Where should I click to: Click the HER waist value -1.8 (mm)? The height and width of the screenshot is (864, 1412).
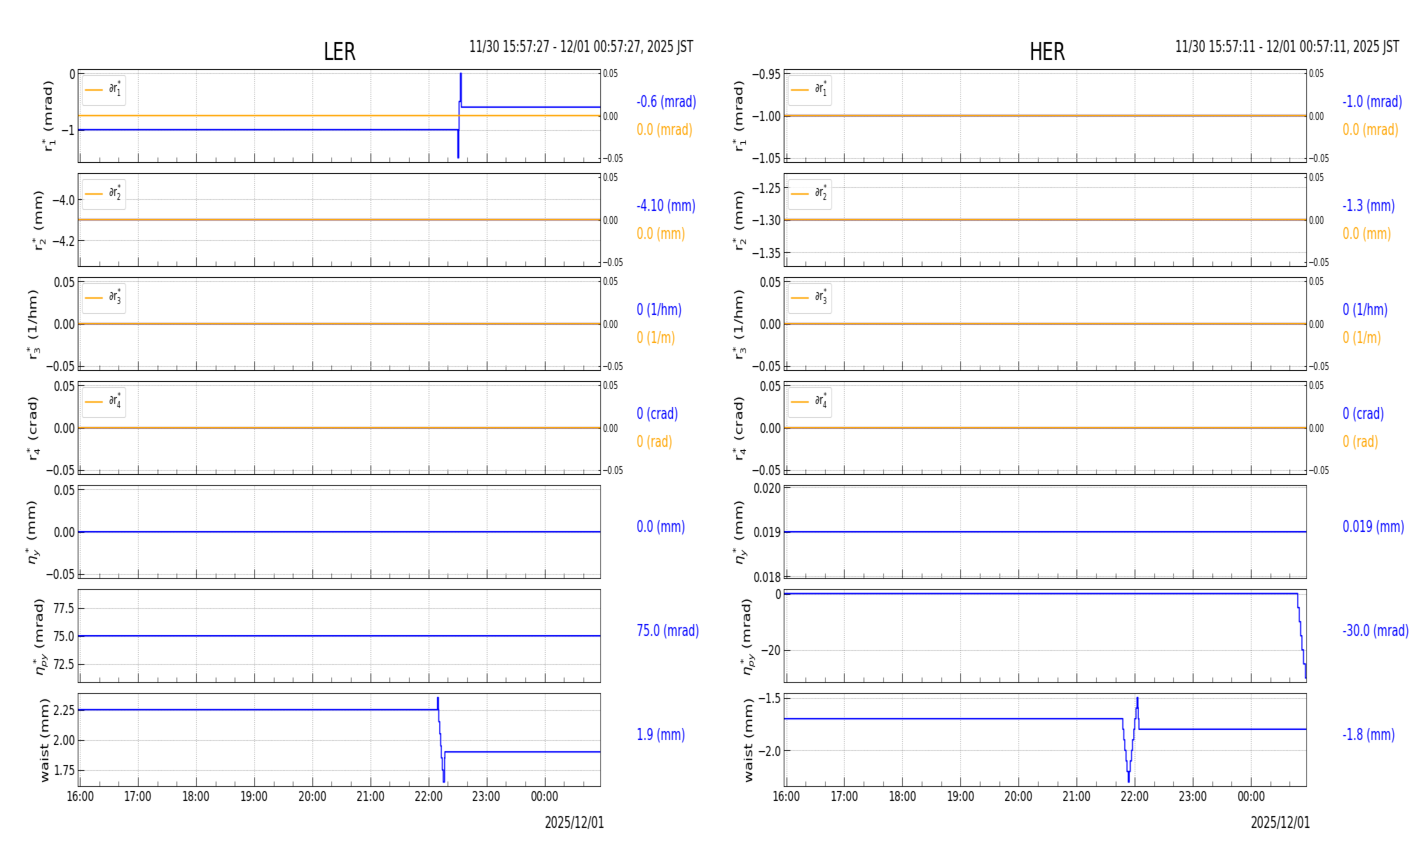[1368, 735]
